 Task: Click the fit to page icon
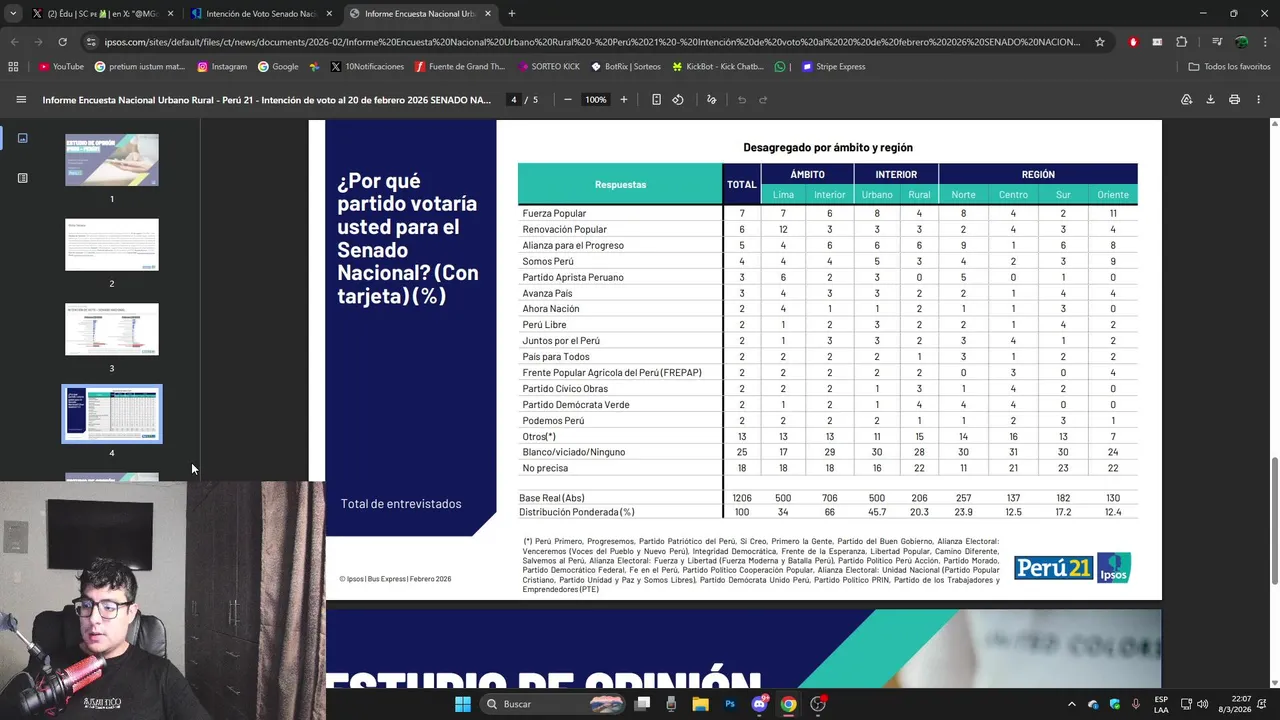pos(656,100)
